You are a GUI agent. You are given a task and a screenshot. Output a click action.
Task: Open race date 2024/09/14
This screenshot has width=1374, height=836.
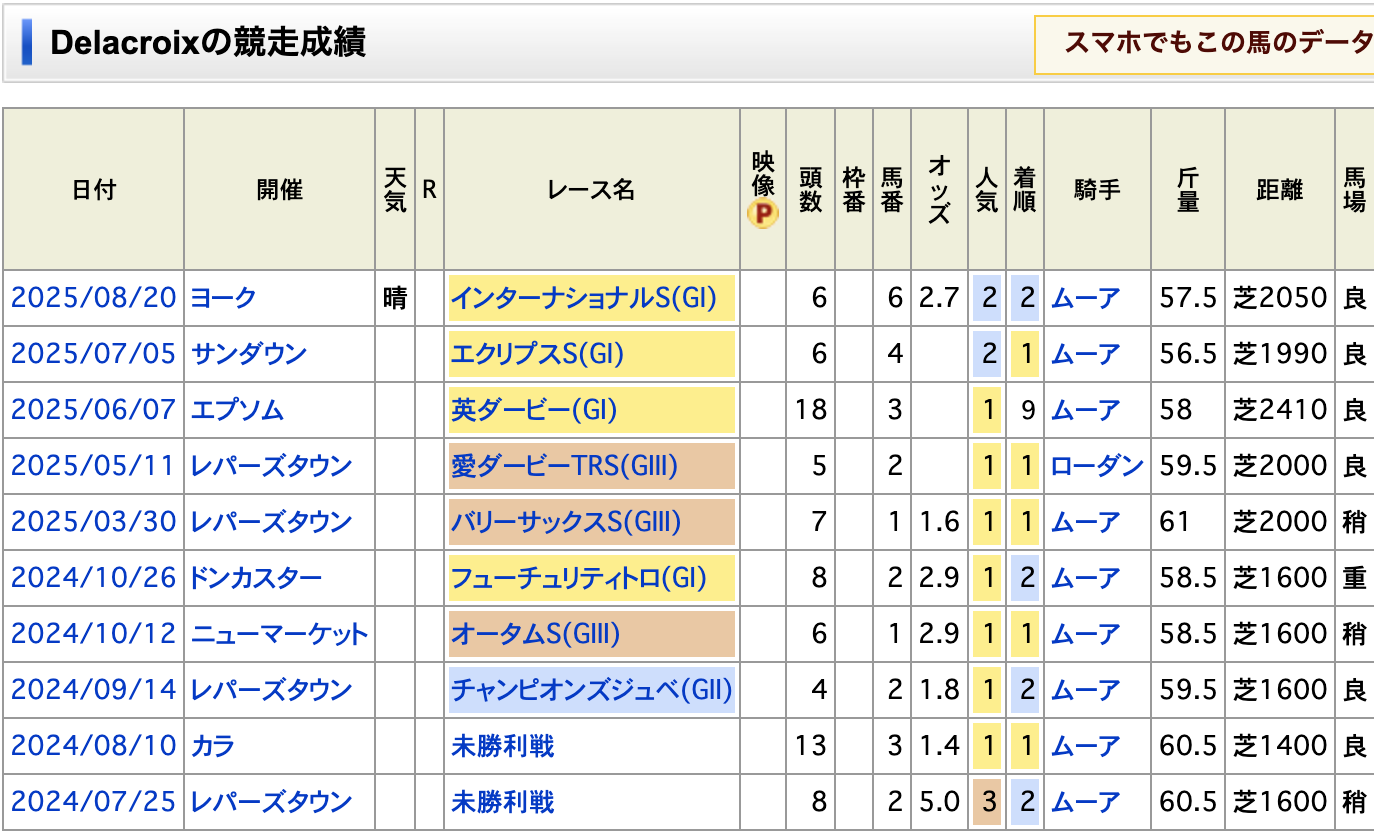click(93, 690)
